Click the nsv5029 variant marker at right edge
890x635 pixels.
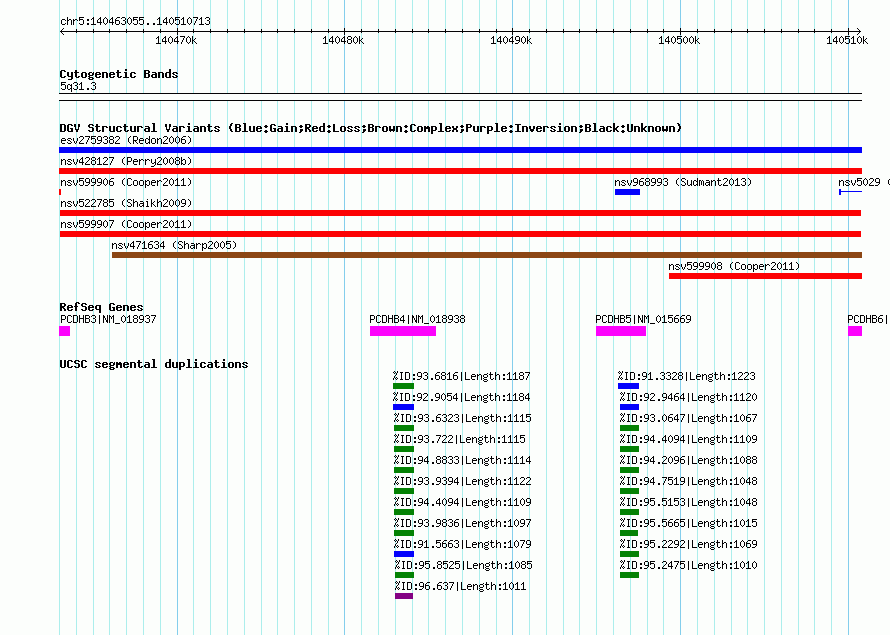click(x=850, y=192)
